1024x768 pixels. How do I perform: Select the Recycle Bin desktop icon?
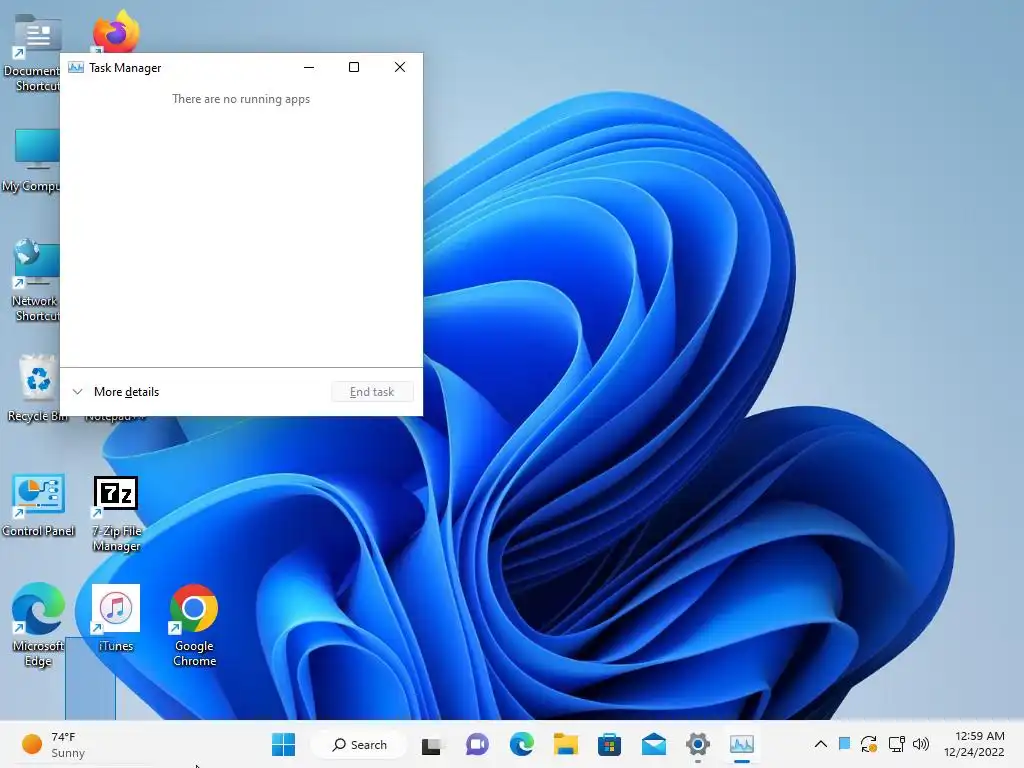point(37,387)
